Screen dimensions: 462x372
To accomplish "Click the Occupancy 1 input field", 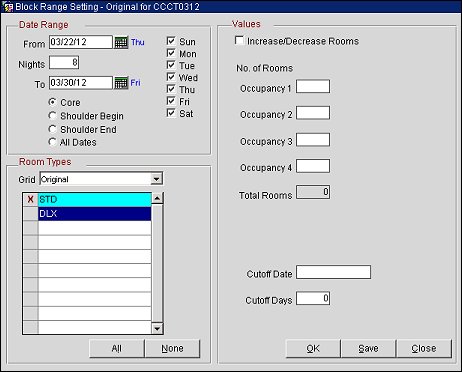I will (x=313, y=87).
